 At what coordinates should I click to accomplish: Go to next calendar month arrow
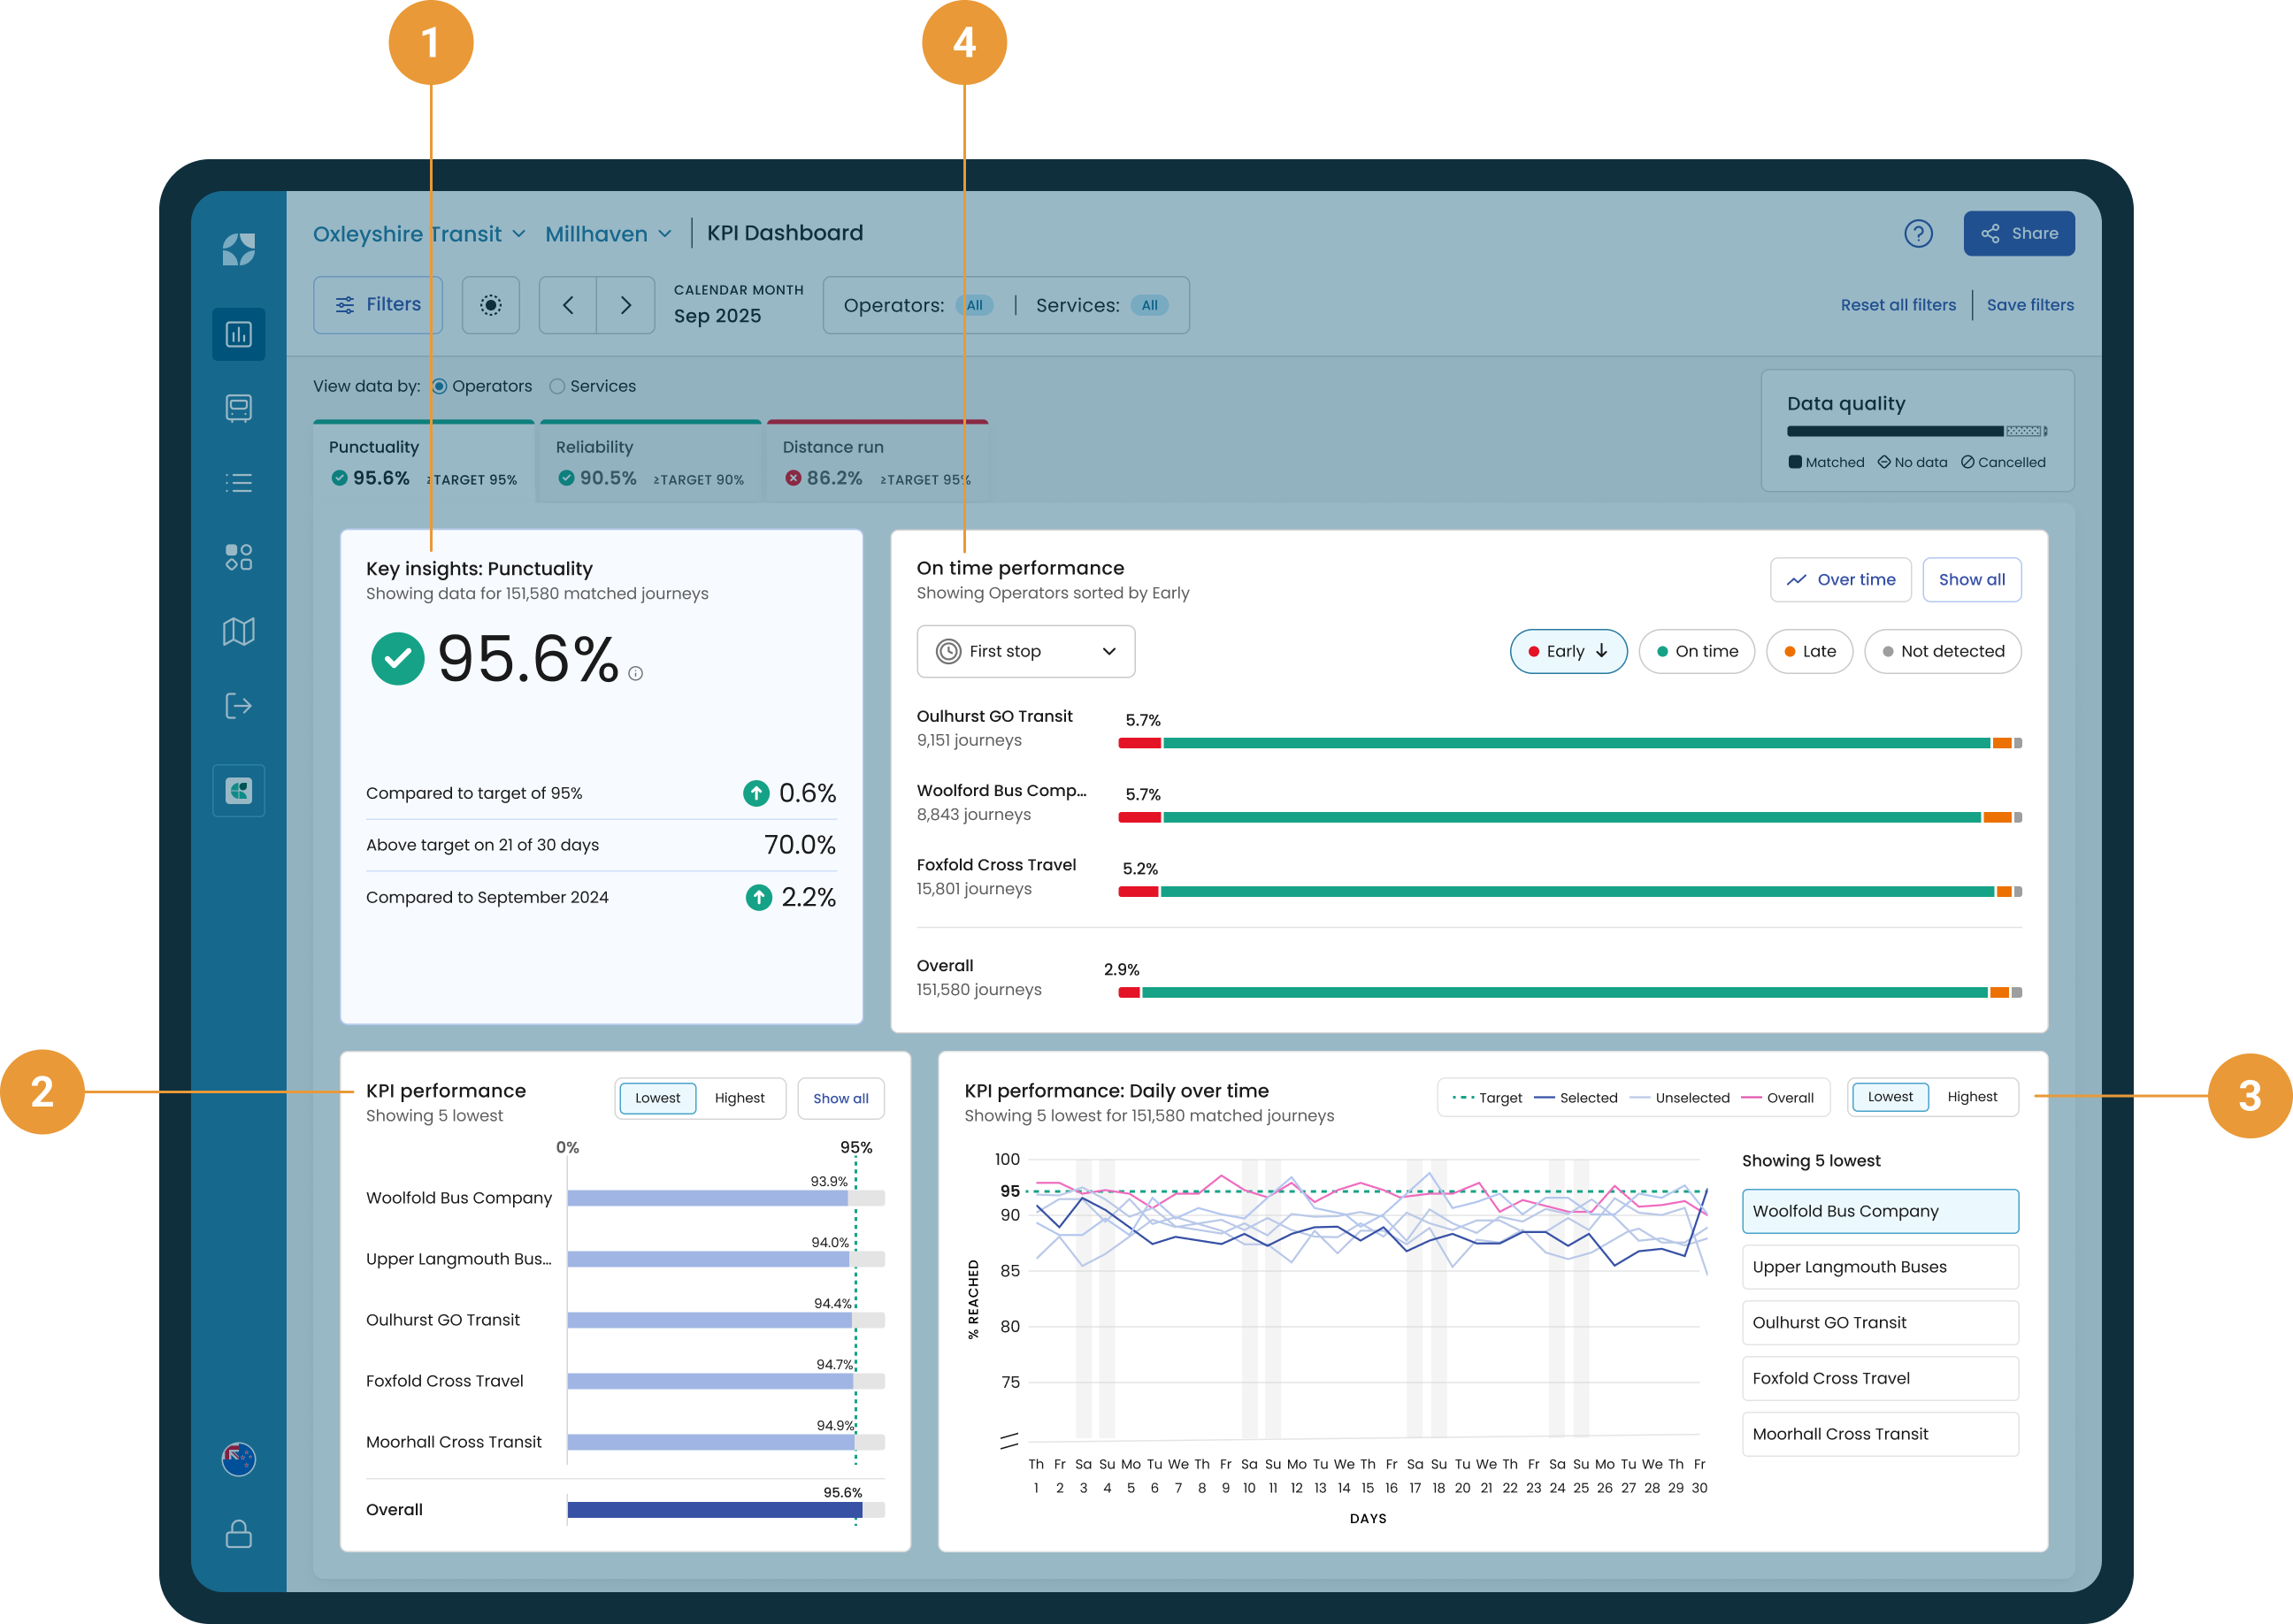[626, 305]
